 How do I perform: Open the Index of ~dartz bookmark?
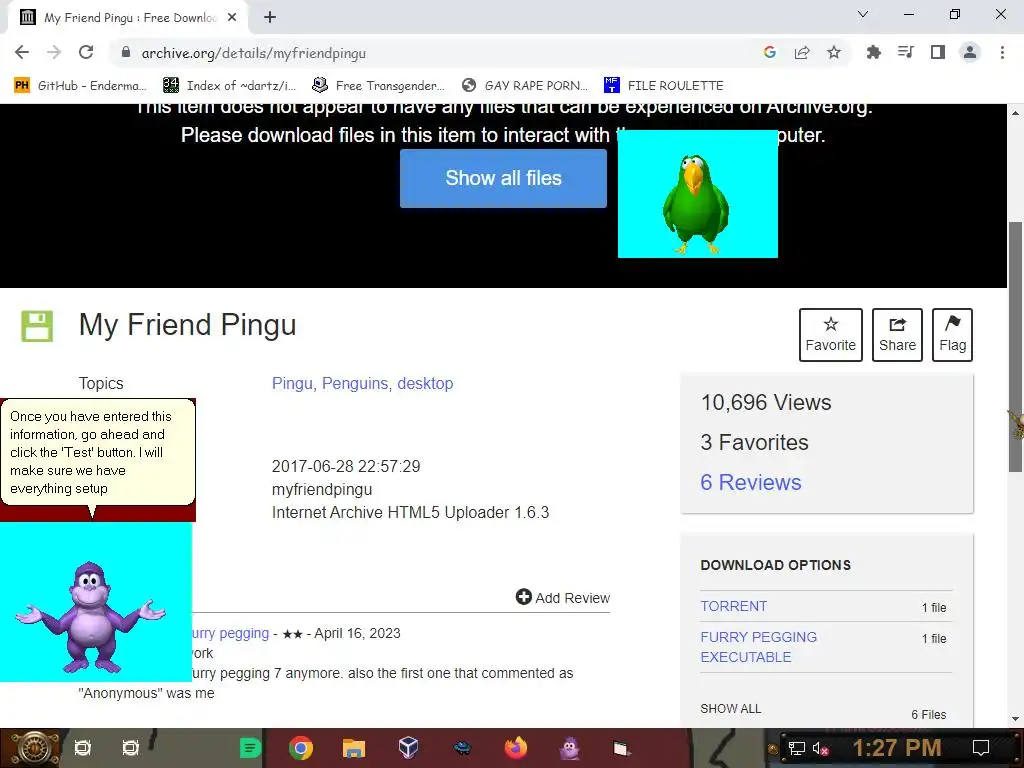pyautogui.click(x=229, y=86)
